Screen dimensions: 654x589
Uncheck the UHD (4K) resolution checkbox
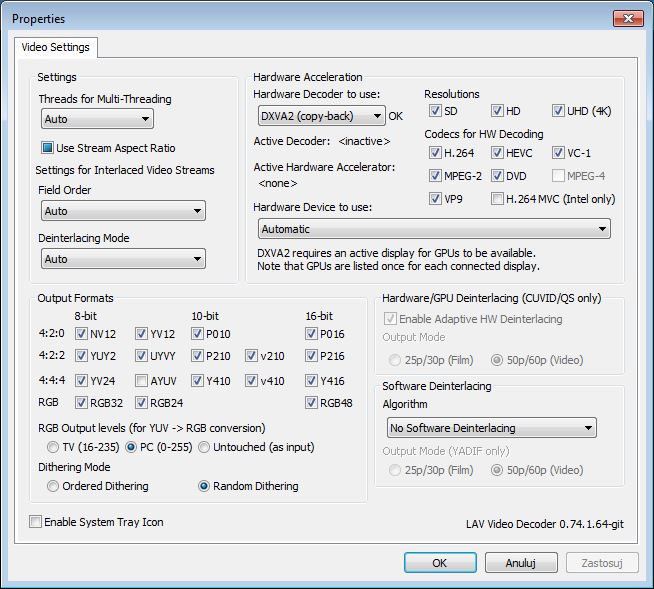tap(558, 111)
